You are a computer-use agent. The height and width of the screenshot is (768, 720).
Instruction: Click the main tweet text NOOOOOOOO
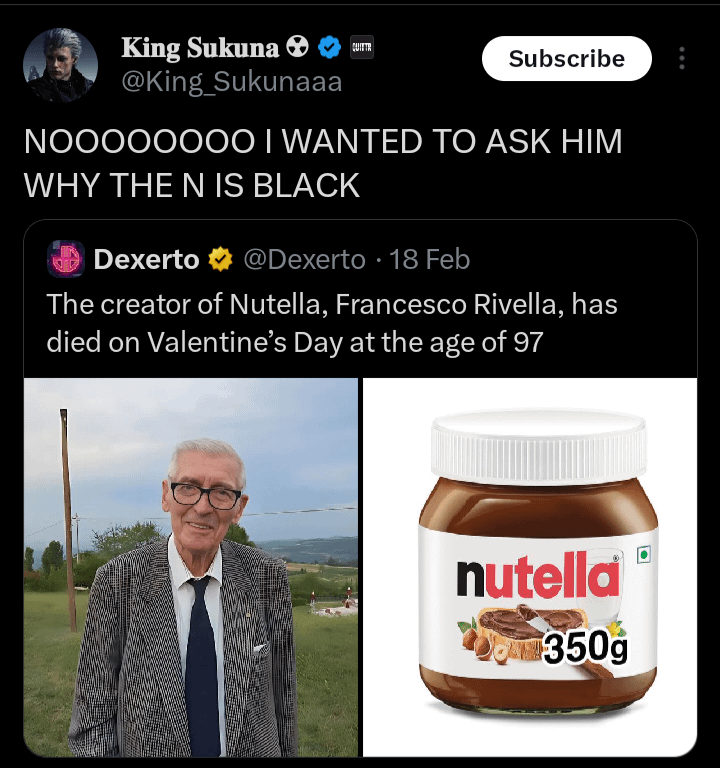coord(323,163)
